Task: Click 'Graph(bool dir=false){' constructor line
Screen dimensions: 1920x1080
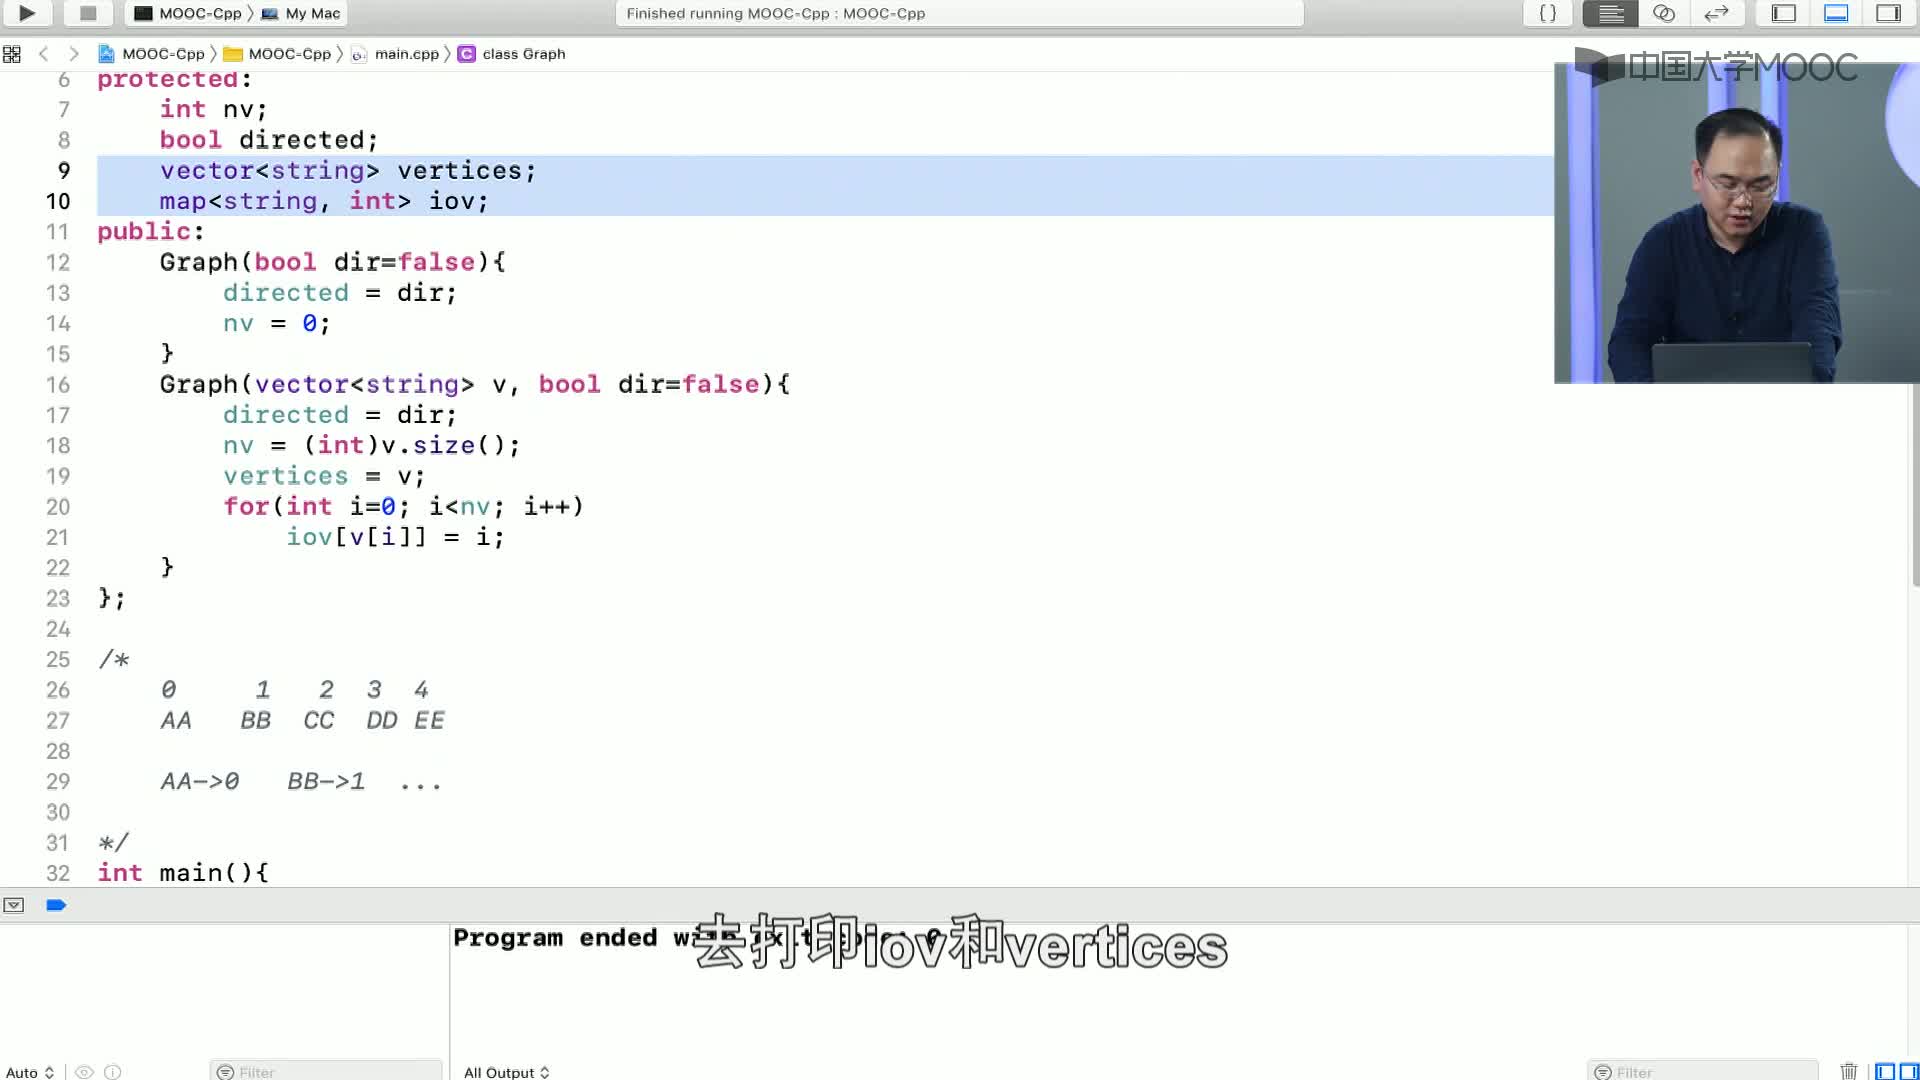Action: (333, 262)
